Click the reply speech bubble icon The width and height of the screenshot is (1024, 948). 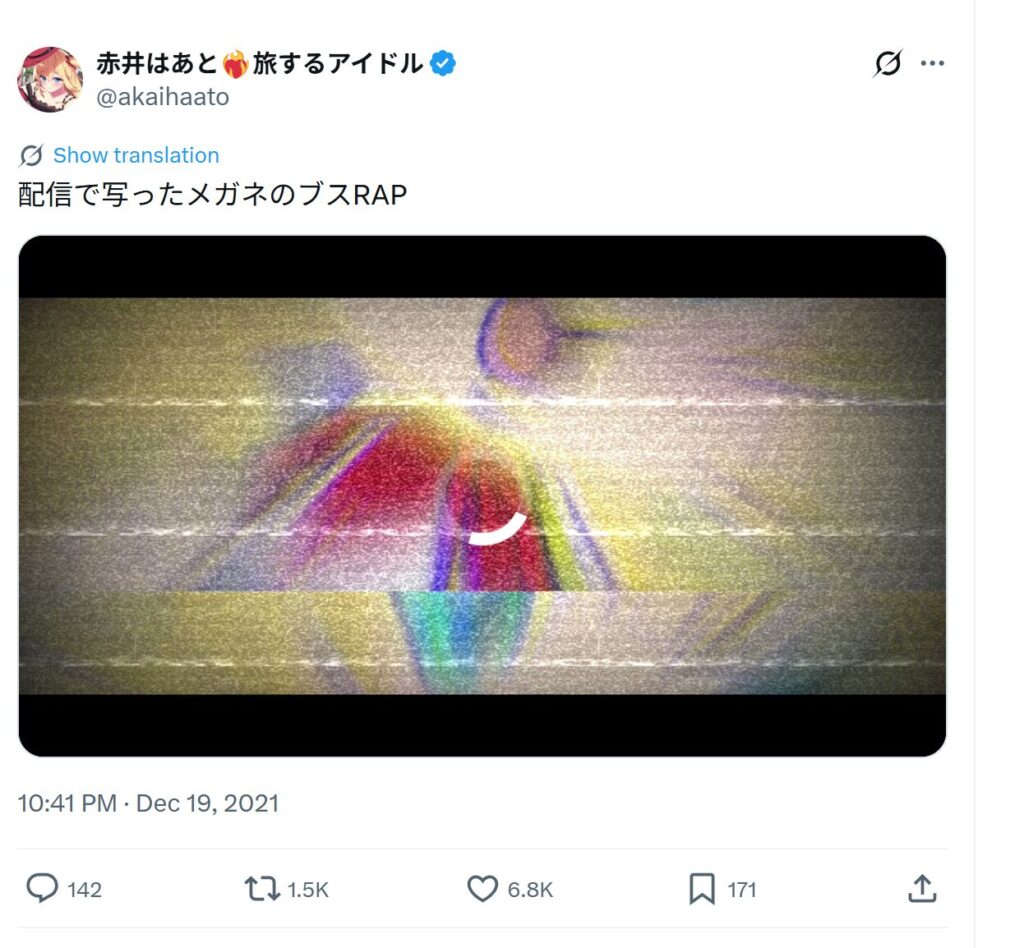pos(42,889)
